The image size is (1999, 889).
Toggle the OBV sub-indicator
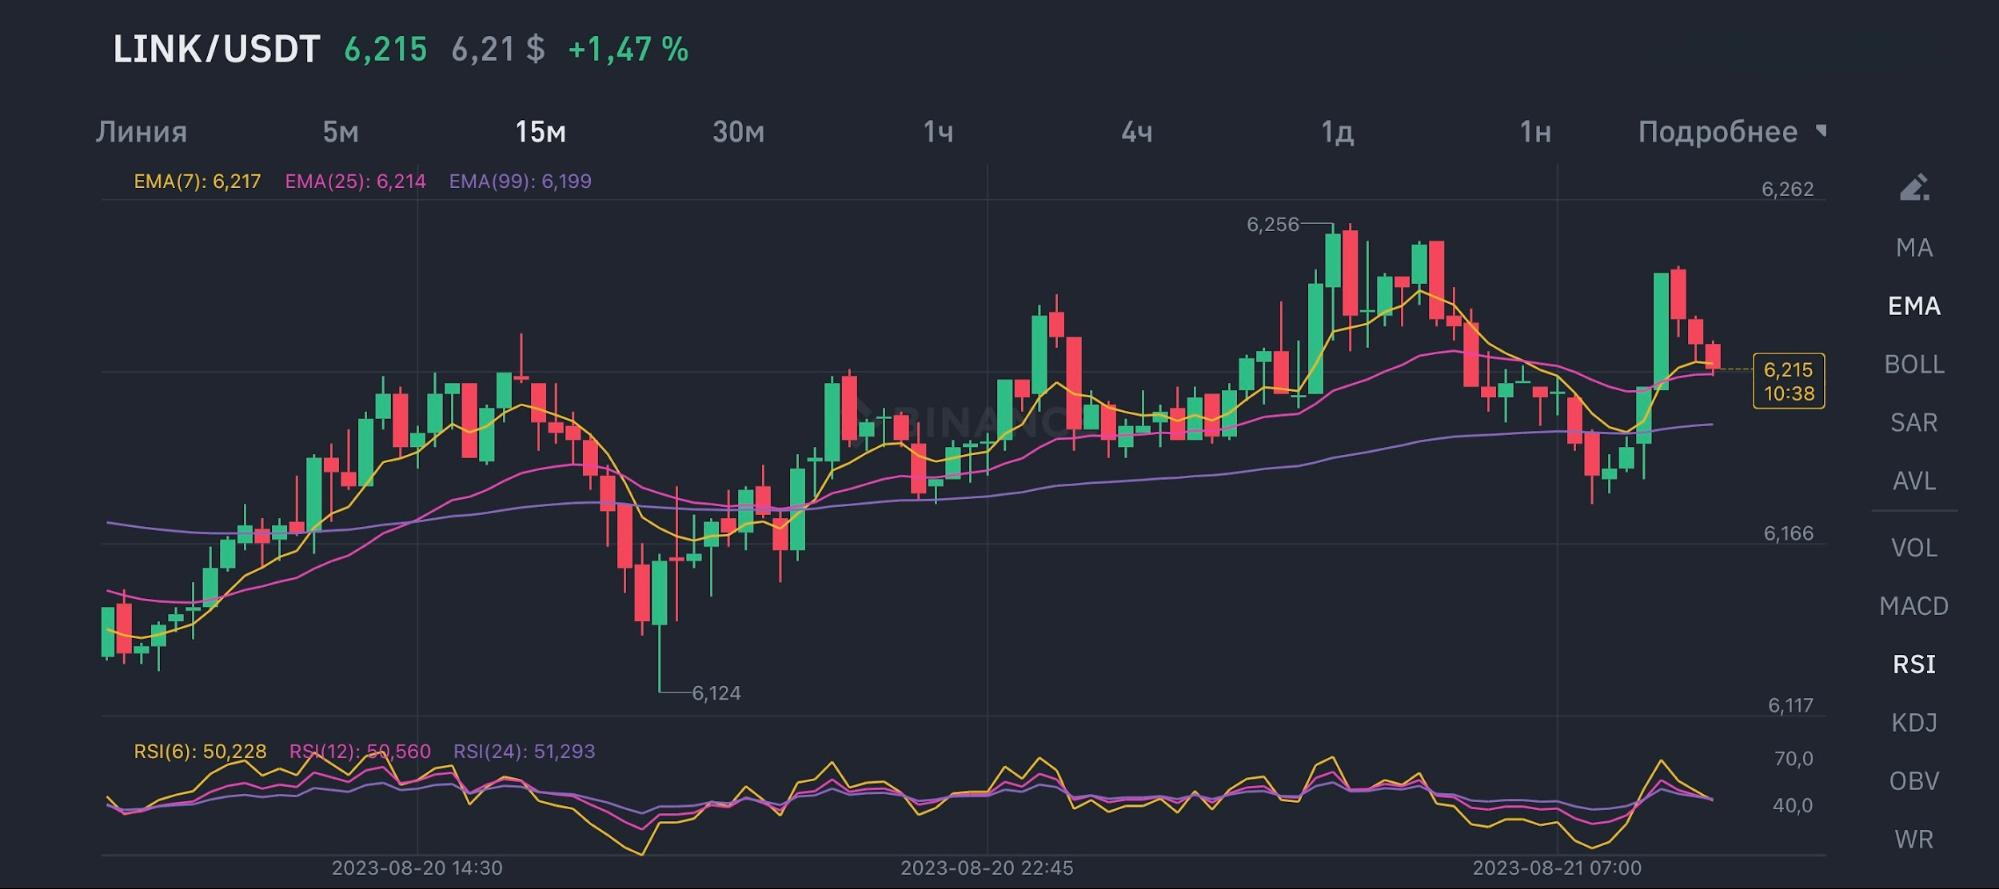(1914, 780)
